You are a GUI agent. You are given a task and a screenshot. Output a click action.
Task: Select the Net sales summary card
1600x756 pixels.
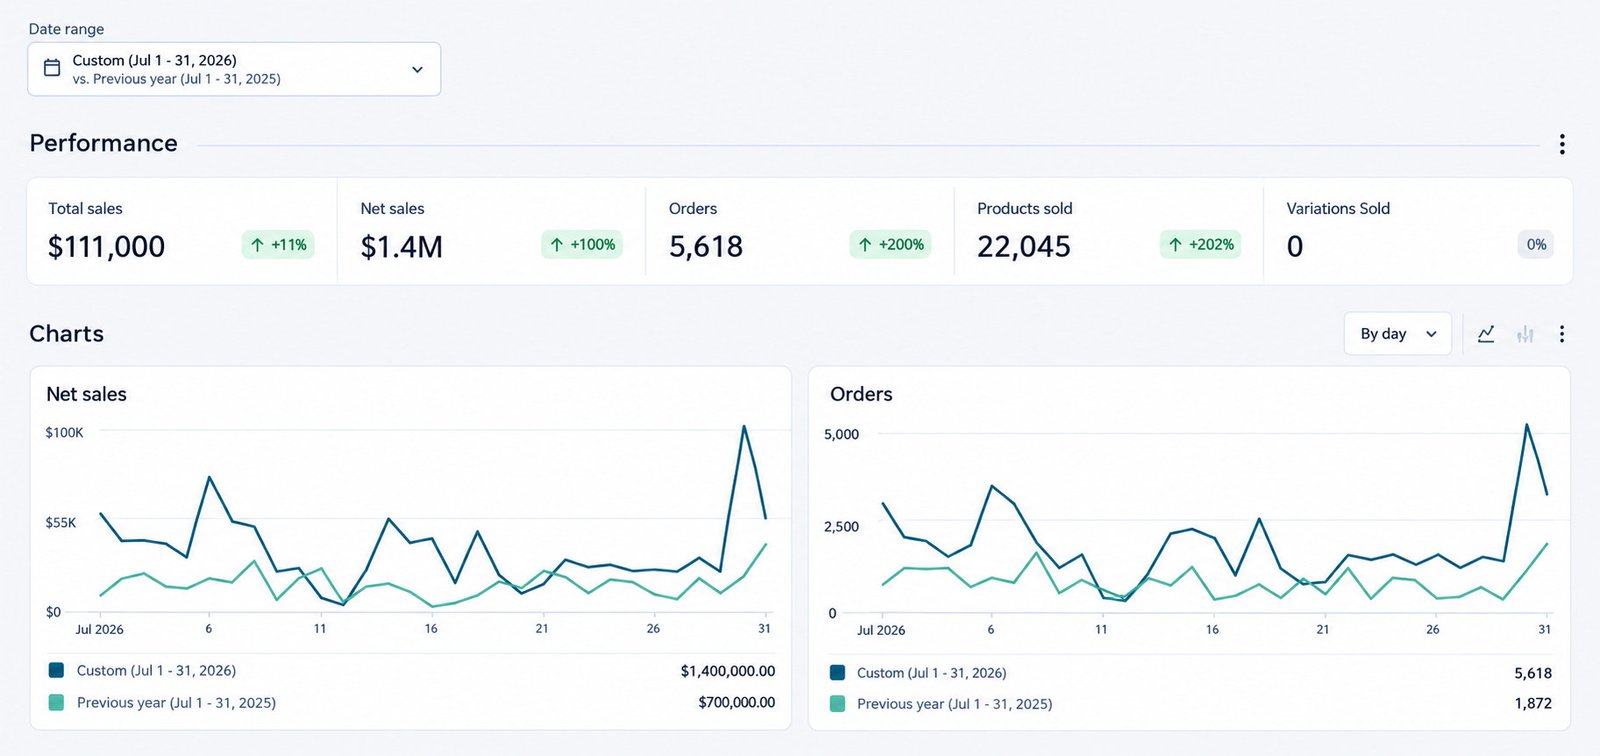(491, 231)
